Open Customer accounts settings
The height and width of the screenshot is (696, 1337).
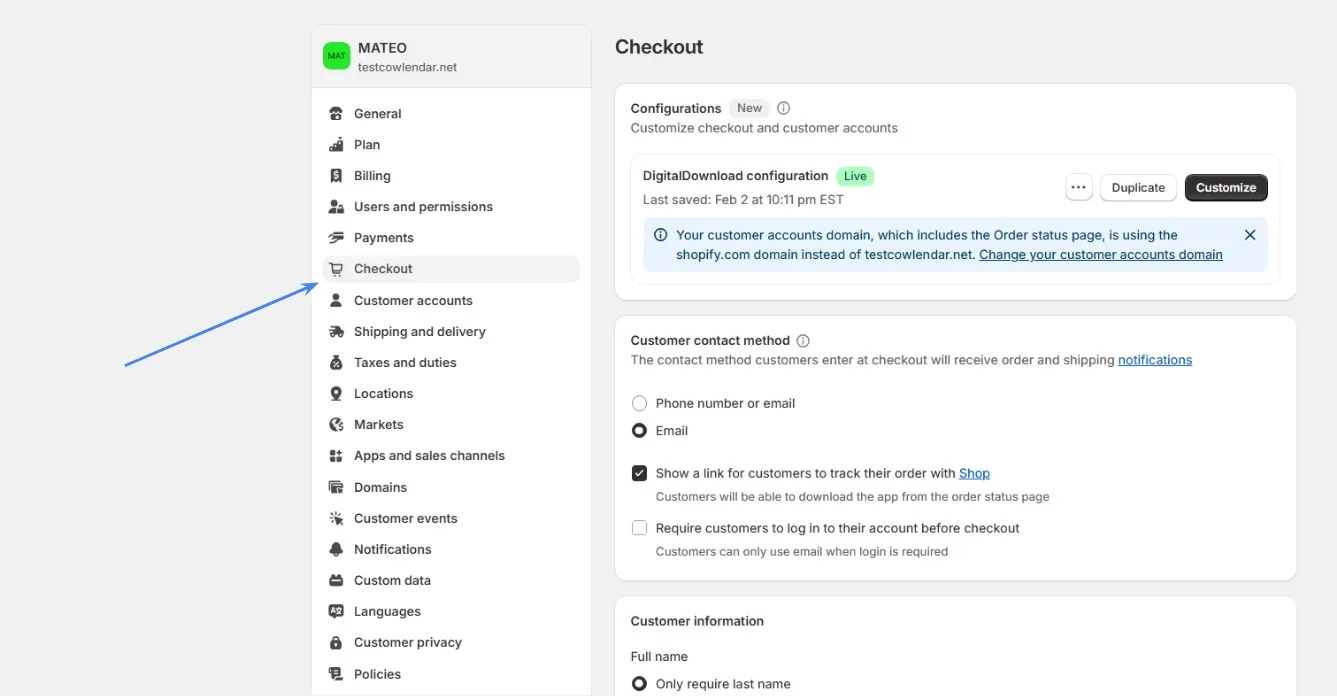(x=451, y=300)
